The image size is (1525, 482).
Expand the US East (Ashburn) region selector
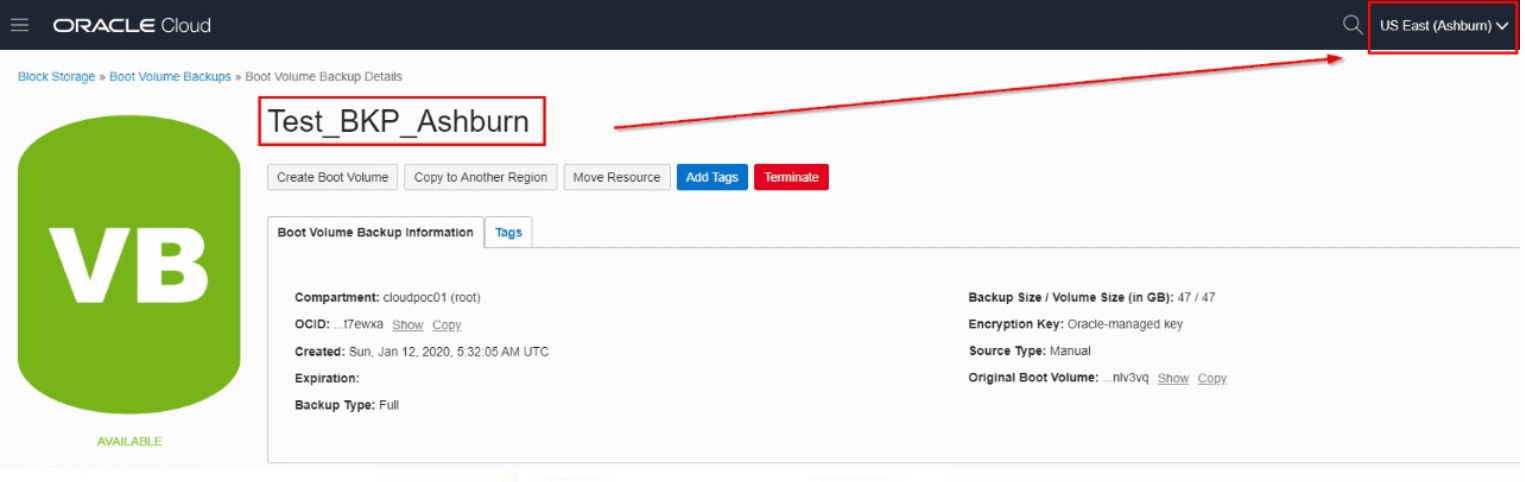tap(1443, 26)
